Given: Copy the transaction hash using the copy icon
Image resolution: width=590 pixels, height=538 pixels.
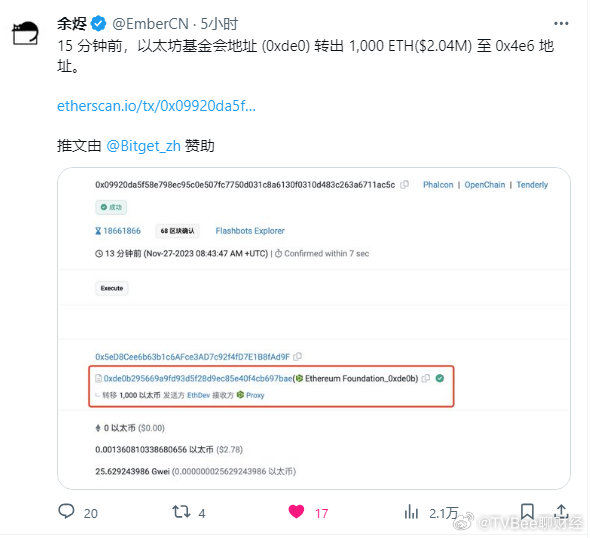Looking at the screenshot, I should pyautogui.click(x=404, y=185).
